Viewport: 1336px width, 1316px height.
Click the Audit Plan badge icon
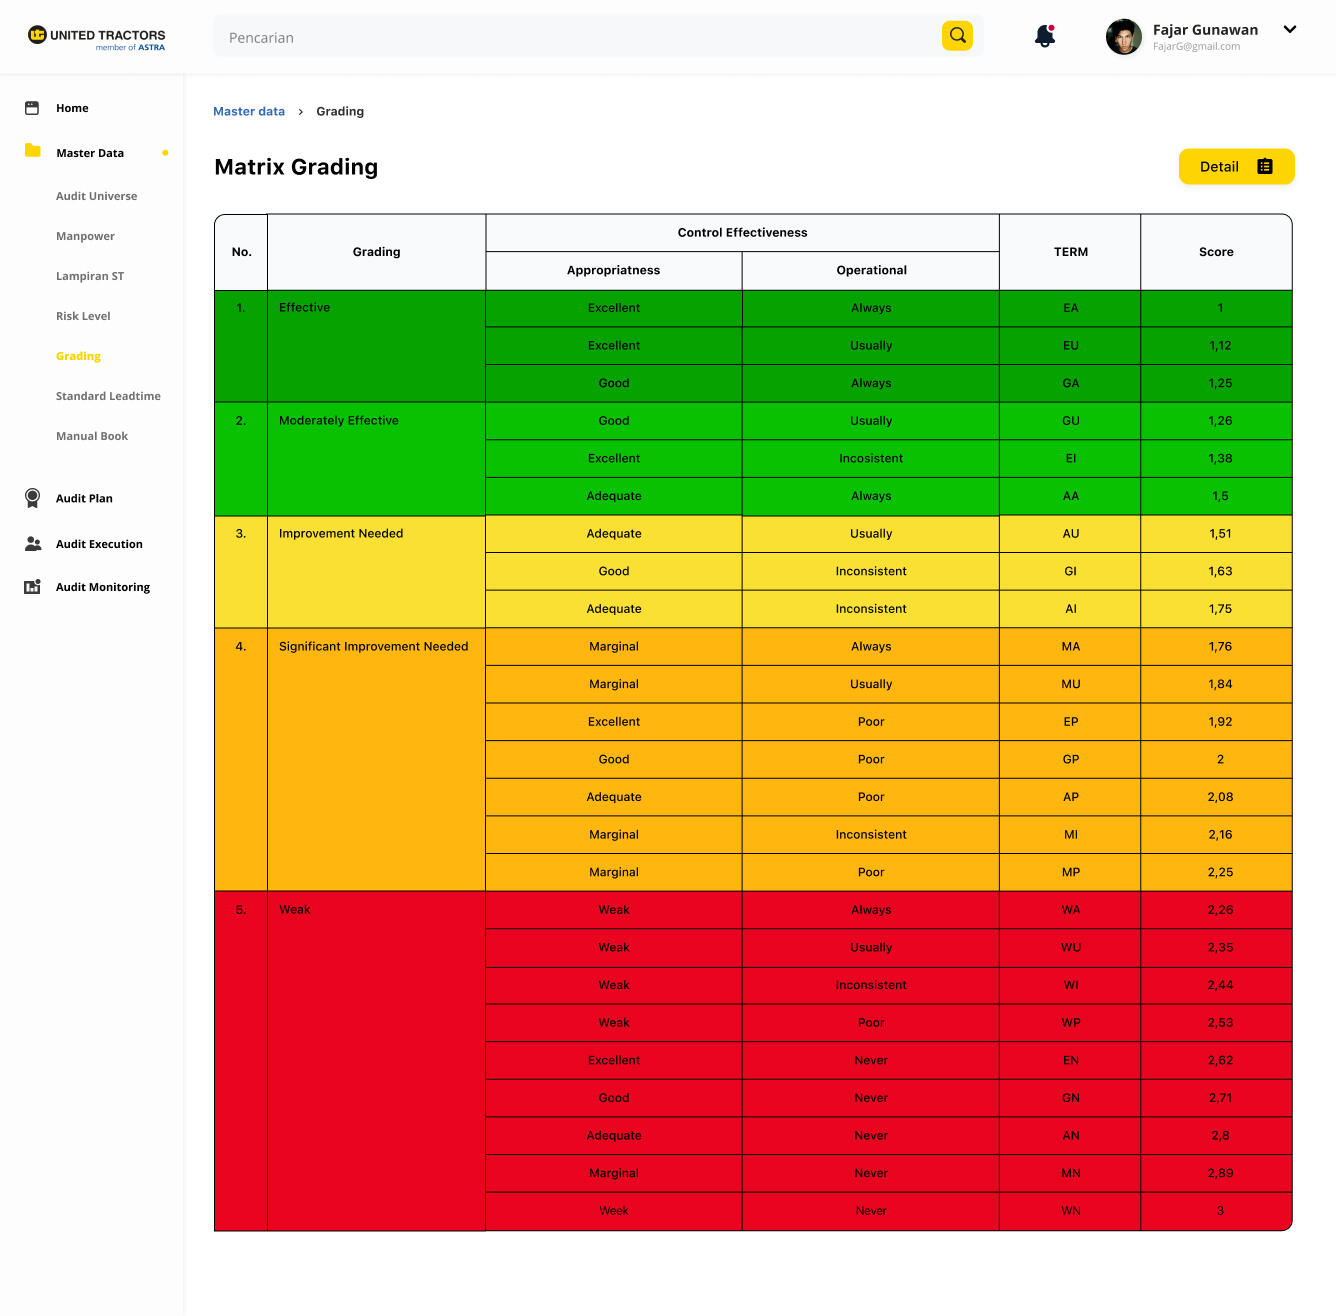(x=32, y=498)
